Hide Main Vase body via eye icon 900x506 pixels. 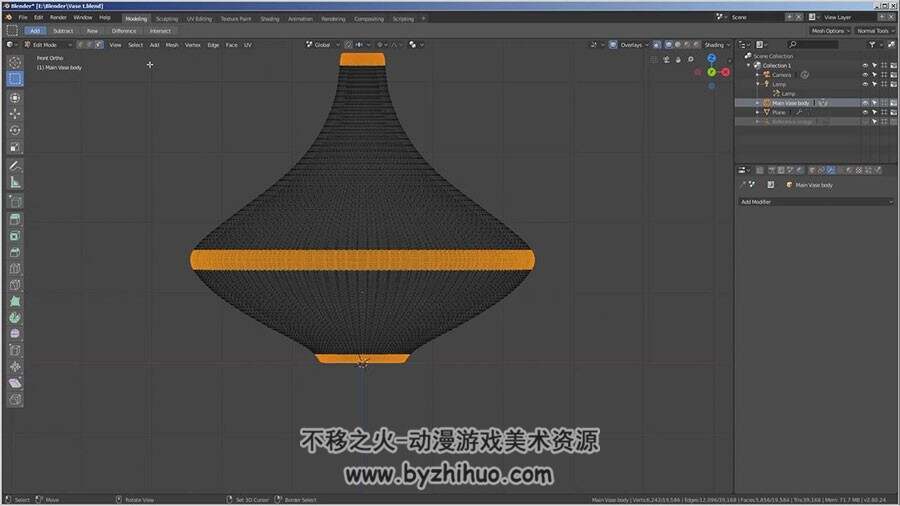(865, 103)
